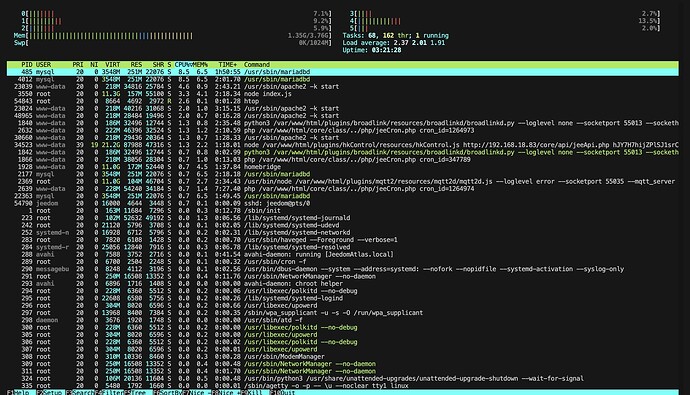
Task: Select mariadbd thread row PID 4012
Action: 342,79
